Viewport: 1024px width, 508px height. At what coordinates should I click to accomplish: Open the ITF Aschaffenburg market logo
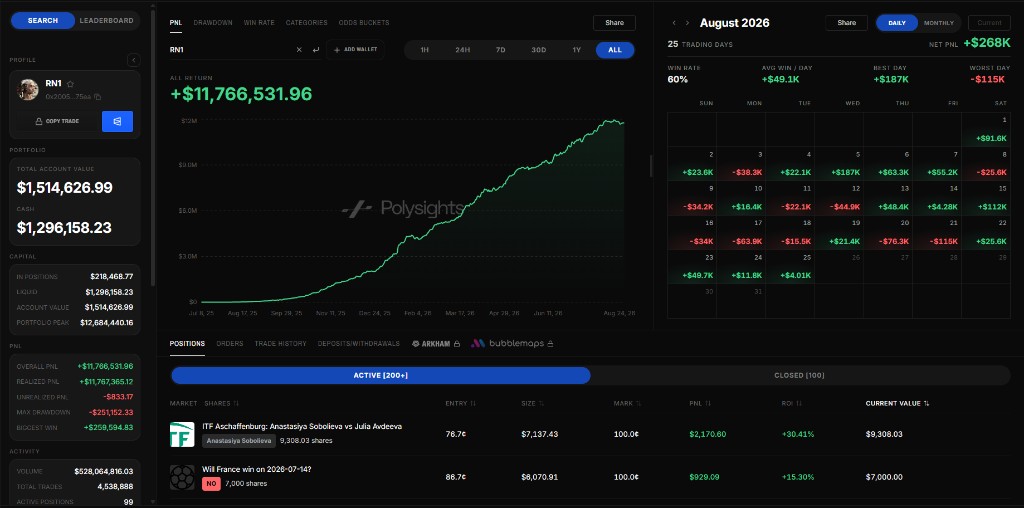click(182, 434)
